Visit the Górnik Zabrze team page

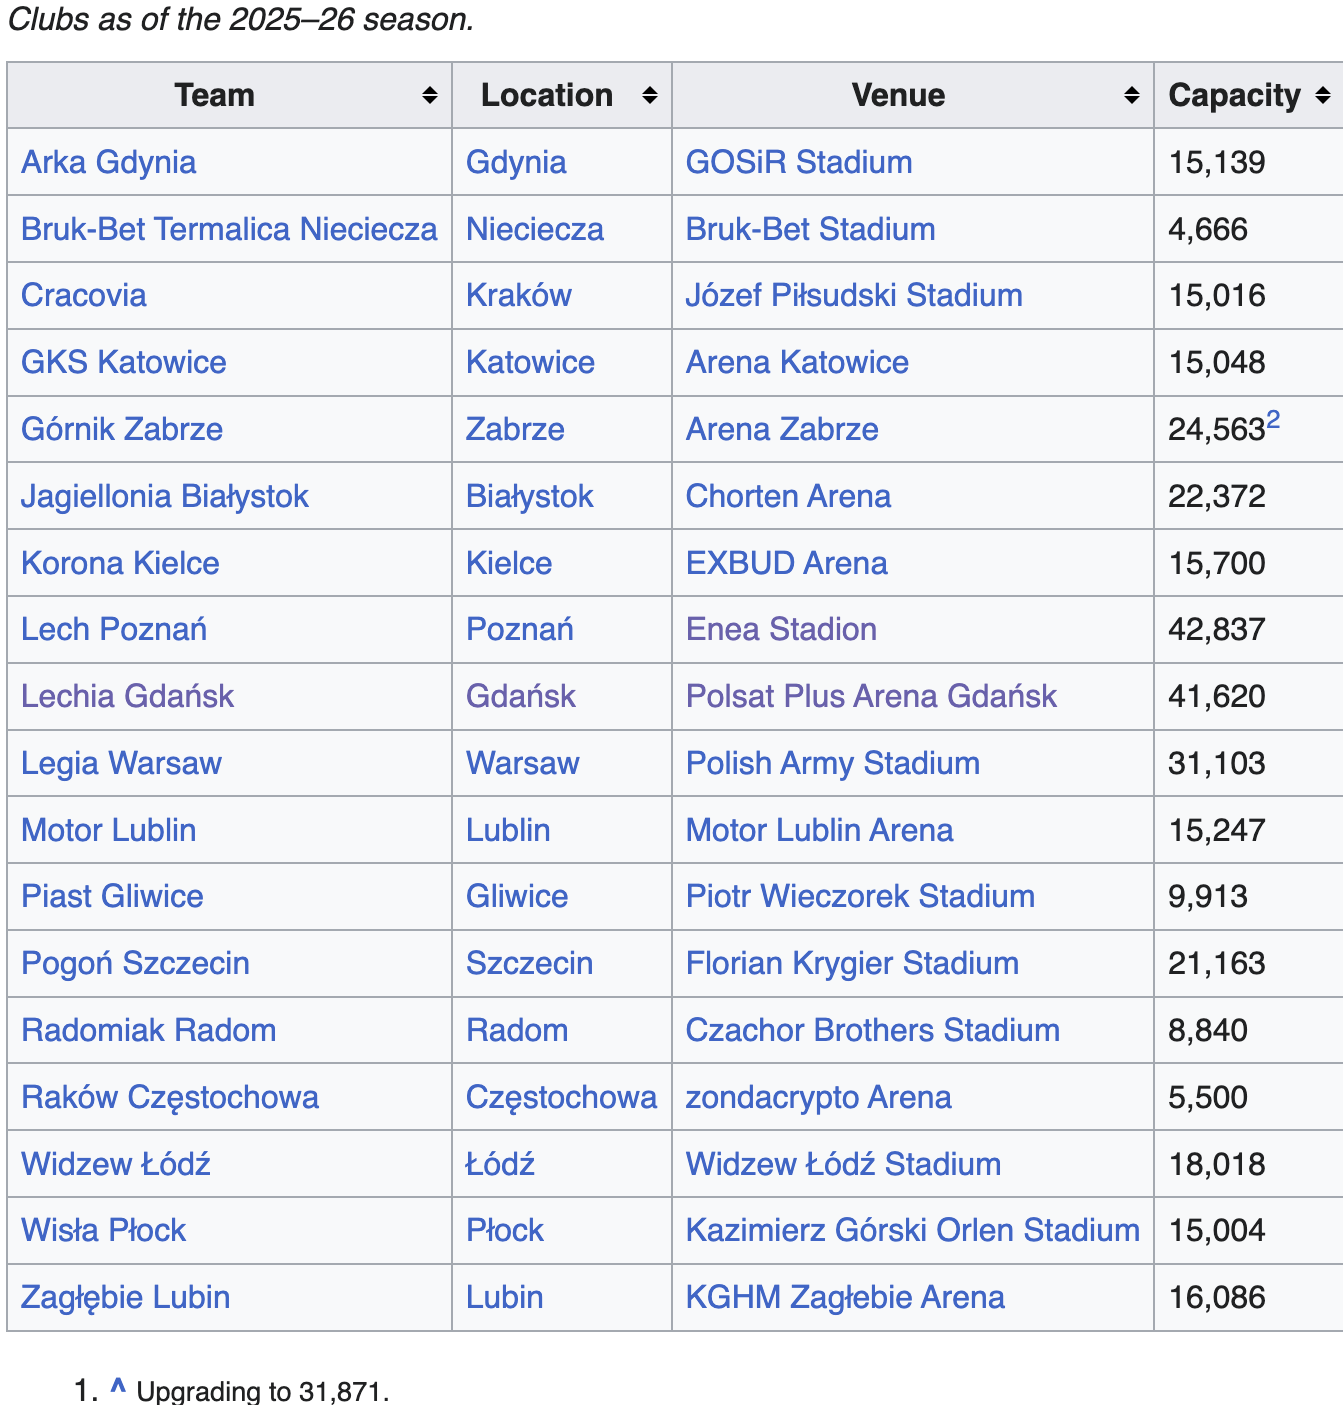pyautogui.click(x=122, y=429)
